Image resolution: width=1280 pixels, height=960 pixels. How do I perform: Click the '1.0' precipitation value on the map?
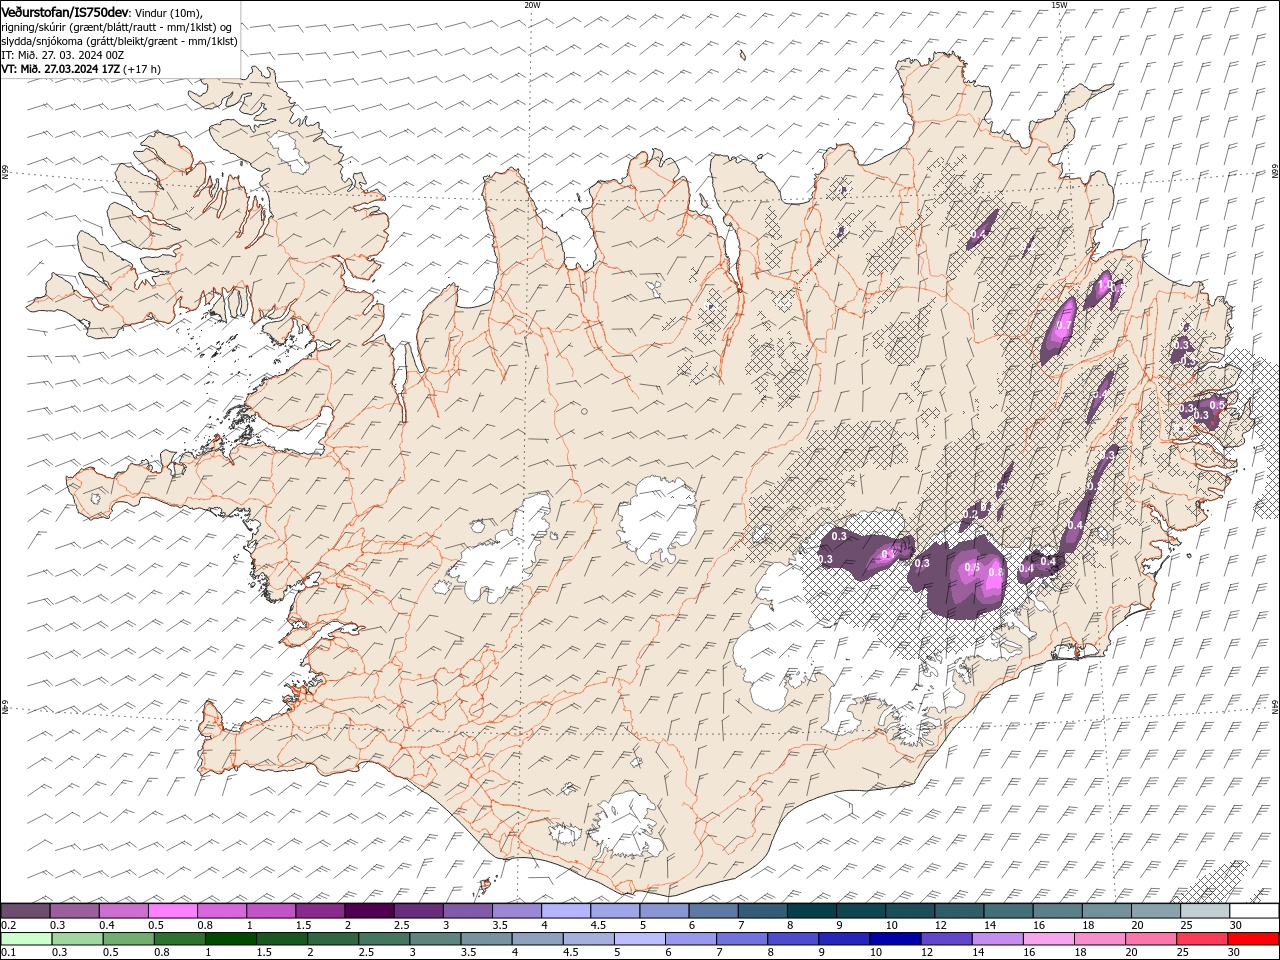tap(1104, 284)
